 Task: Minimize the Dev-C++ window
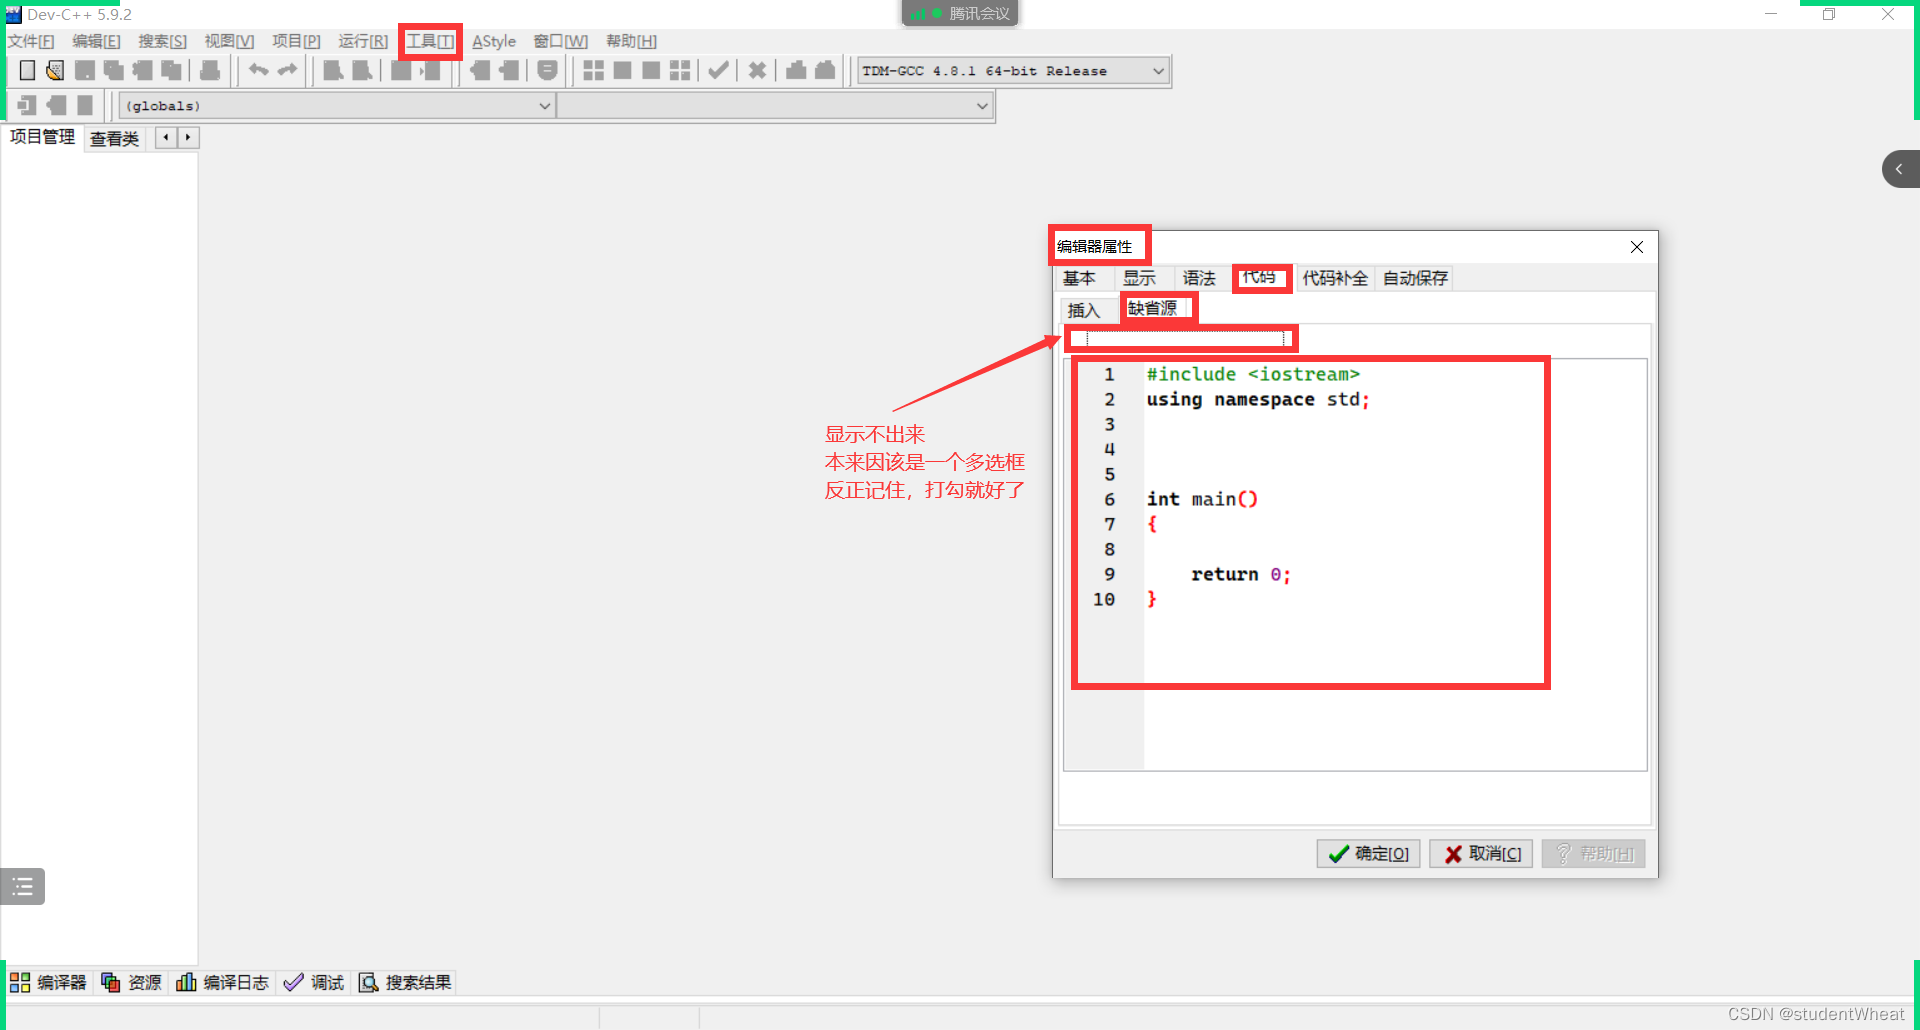click(1771, 14)
